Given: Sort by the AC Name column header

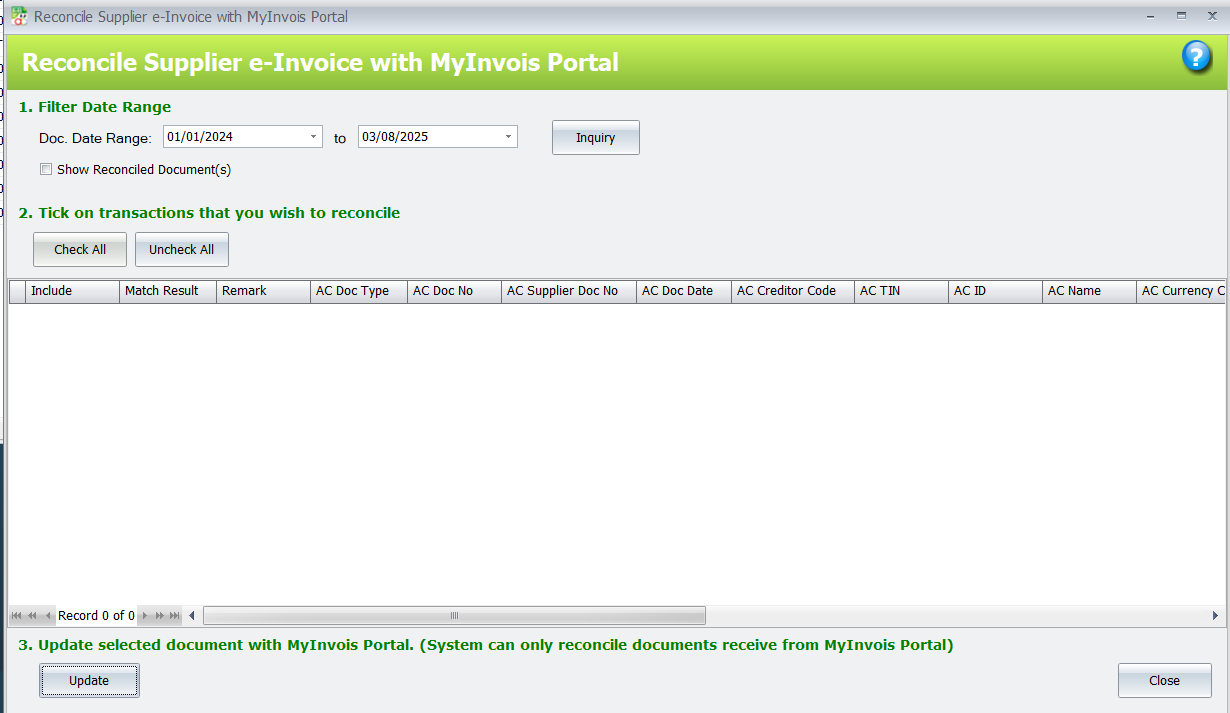Looking at the screenshot, I should [1090, 291].
